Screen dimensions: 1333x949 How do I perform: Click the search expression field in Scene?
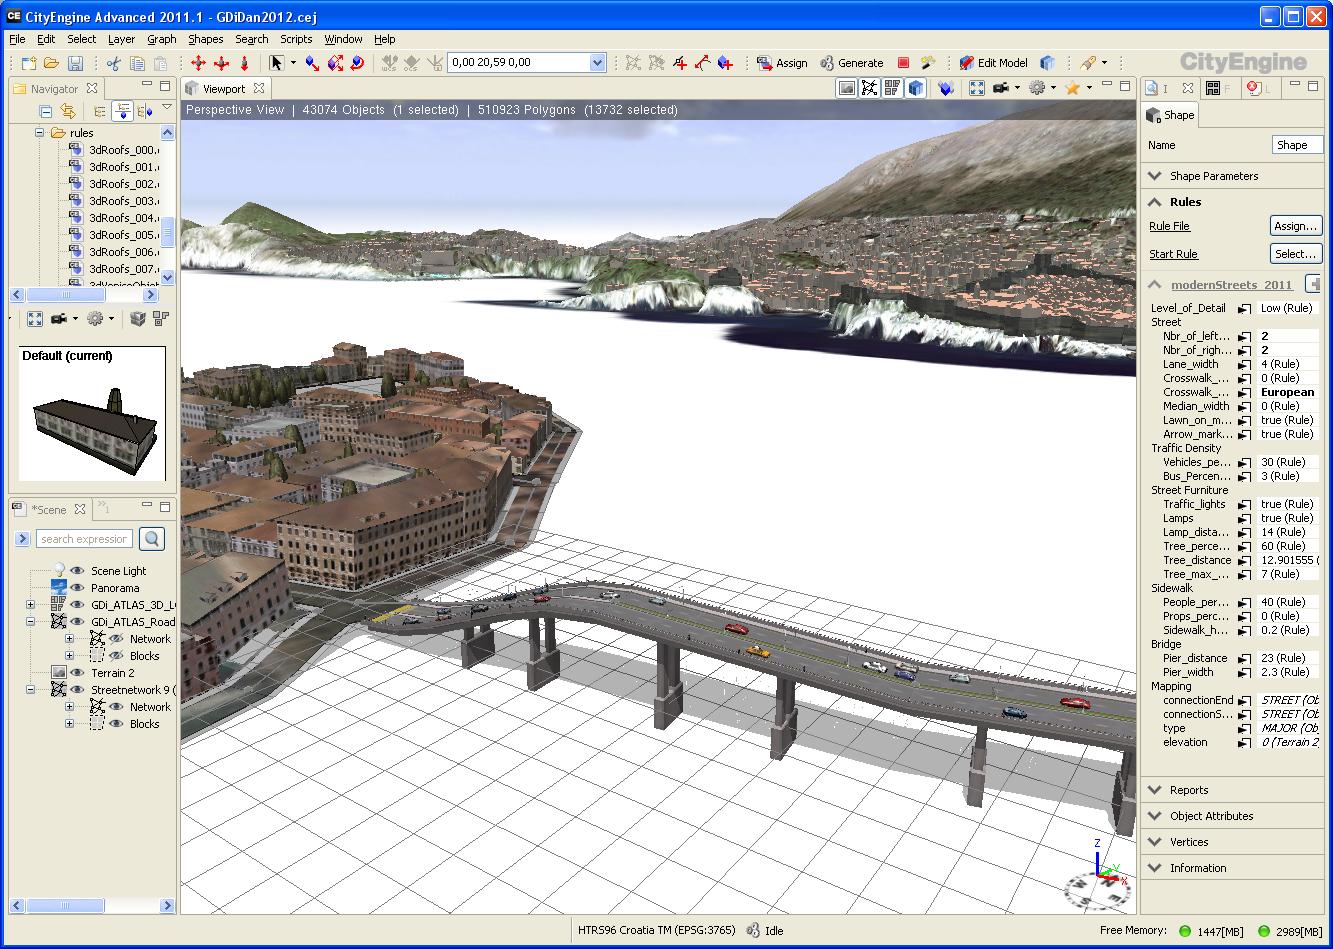(84, 539)
